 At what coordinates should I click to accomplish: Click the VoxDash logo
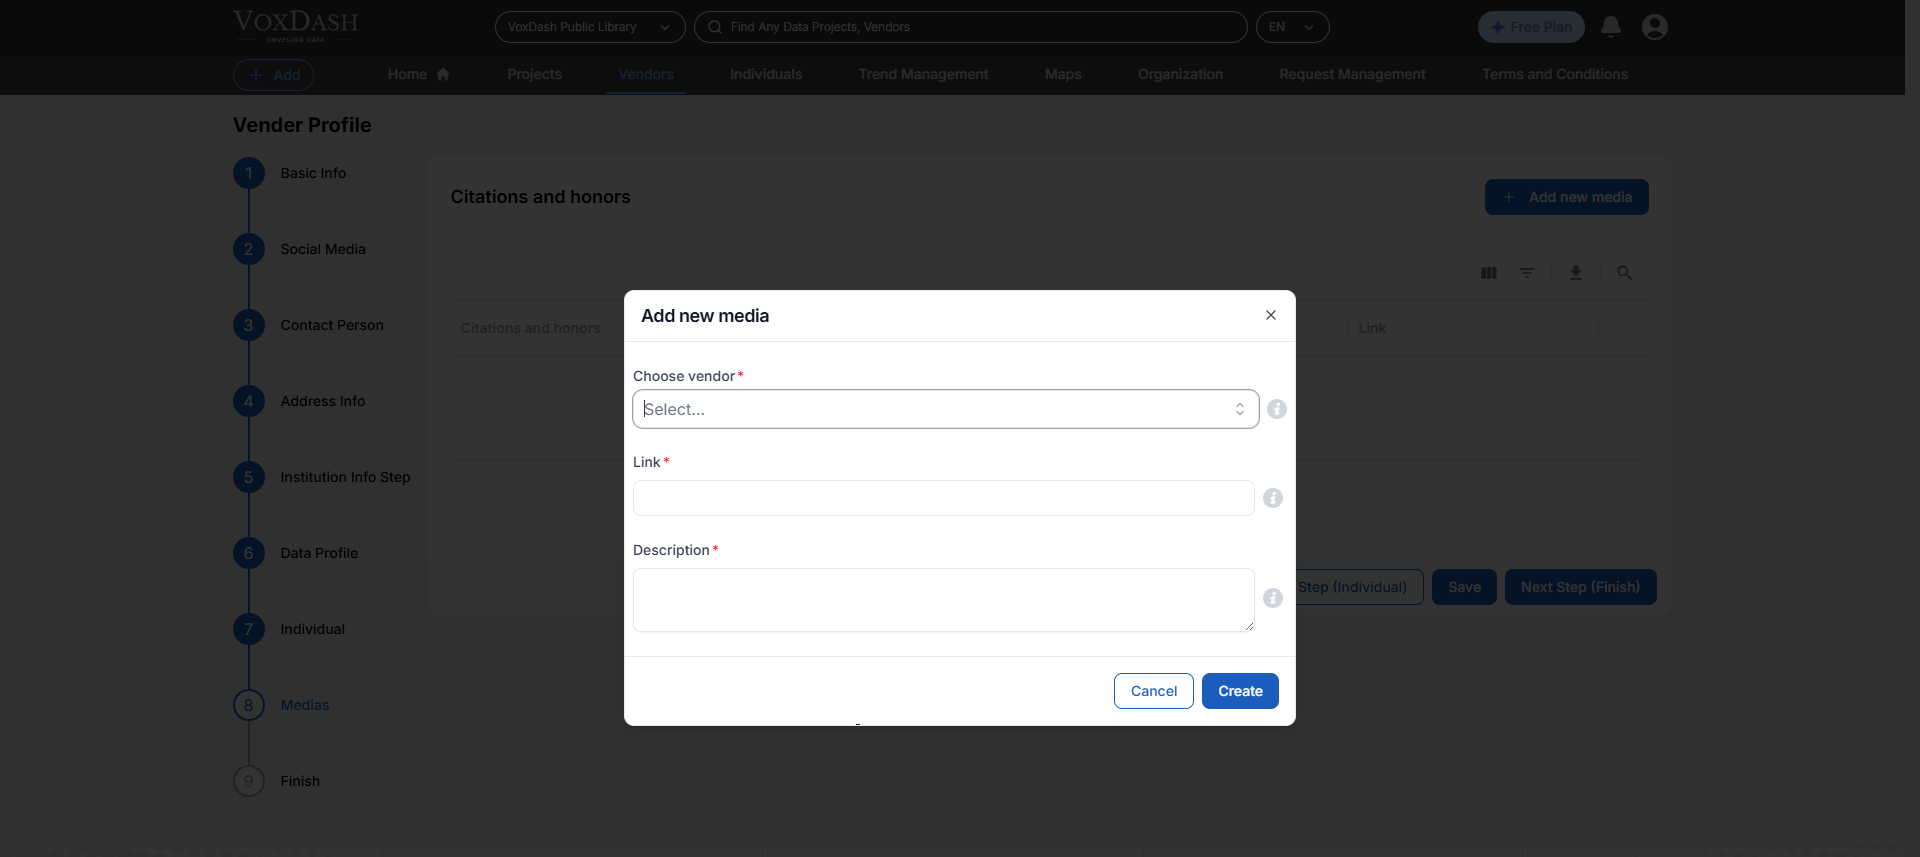tap(295, 25)
